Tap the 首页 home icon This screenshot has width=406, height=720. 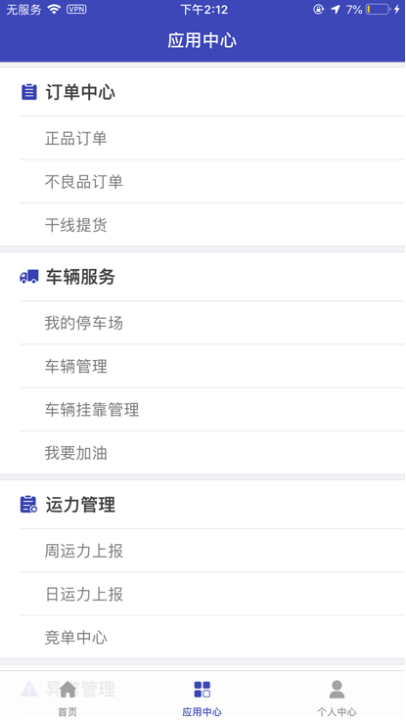coord(68,689)
